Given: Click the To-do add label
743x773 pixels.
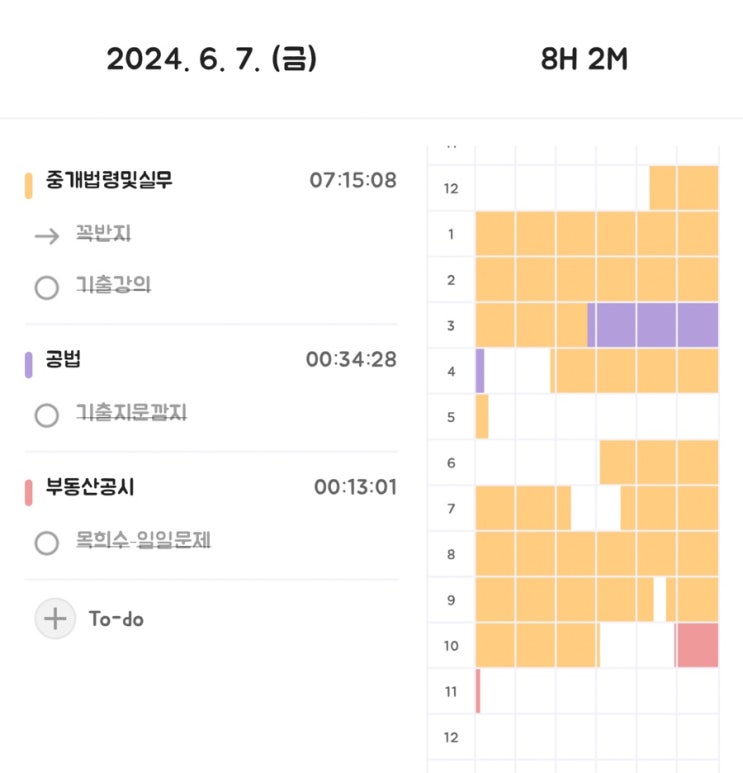Looking at the screenshot, I should click(116, 619).
